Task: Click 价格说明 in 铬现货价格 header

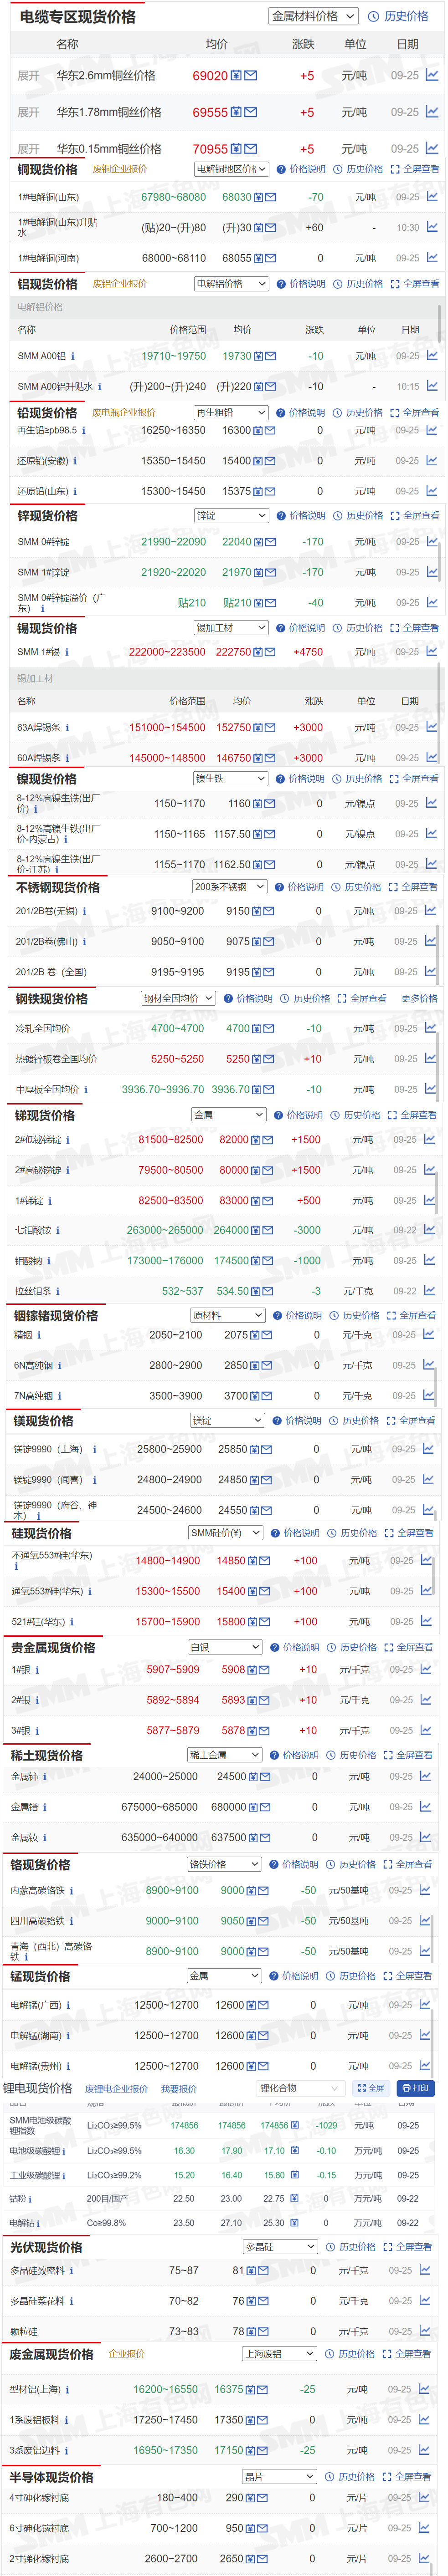Action: [x=300, y=1864]
